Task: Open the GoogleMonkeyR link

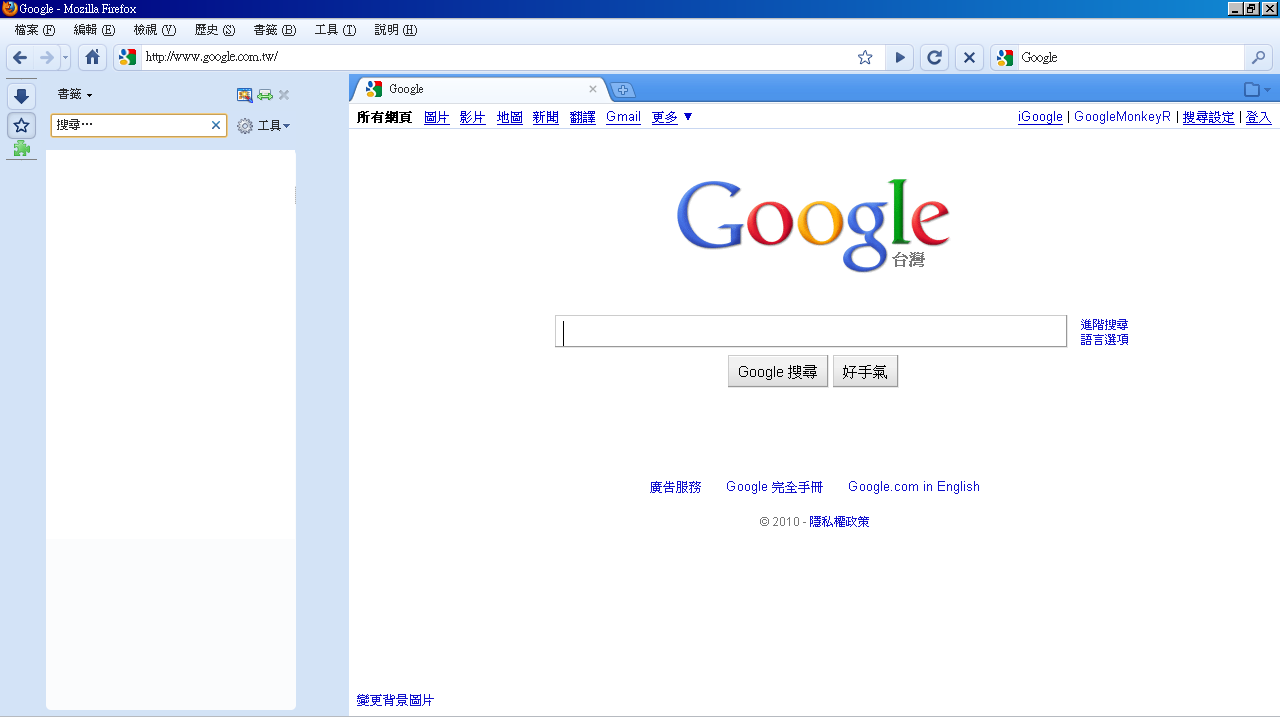Action: click(x=1122, y=117)
